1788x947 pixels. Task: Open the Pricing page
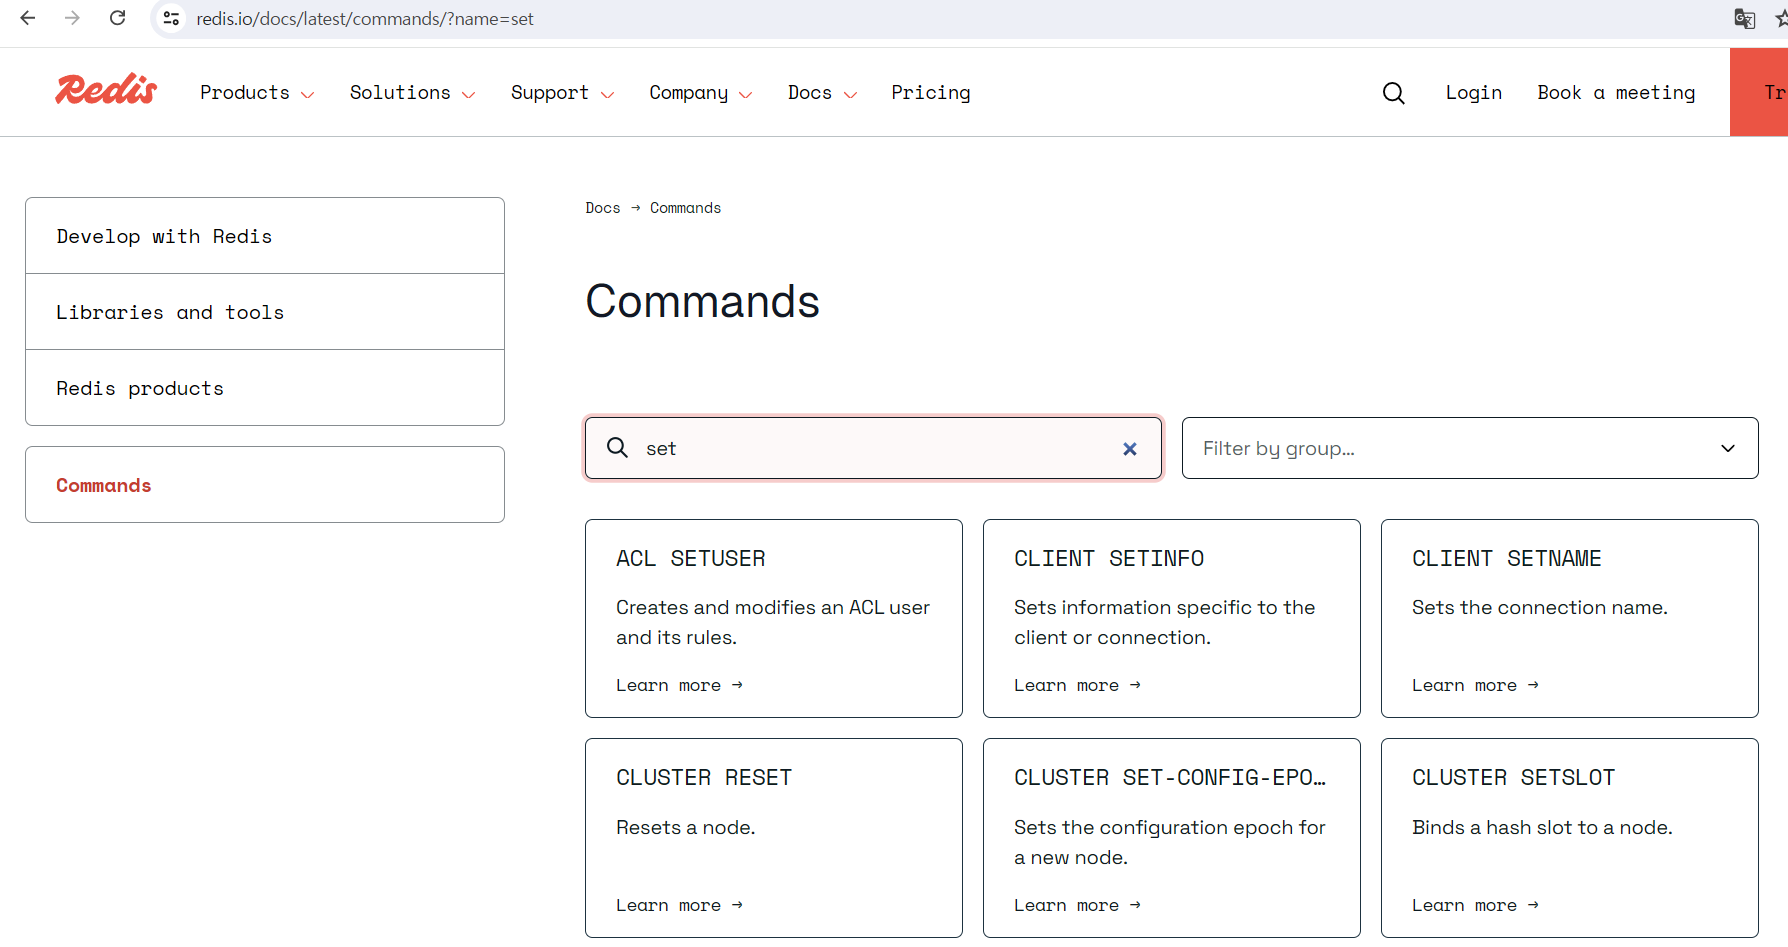click(931, 93)
